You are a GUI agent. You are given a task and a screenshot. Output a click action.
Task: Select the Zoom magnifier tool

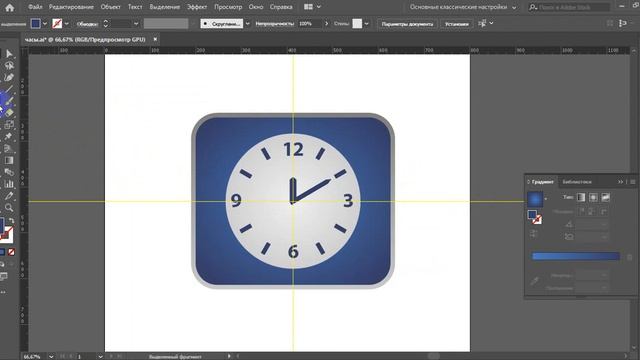point(9,208)
